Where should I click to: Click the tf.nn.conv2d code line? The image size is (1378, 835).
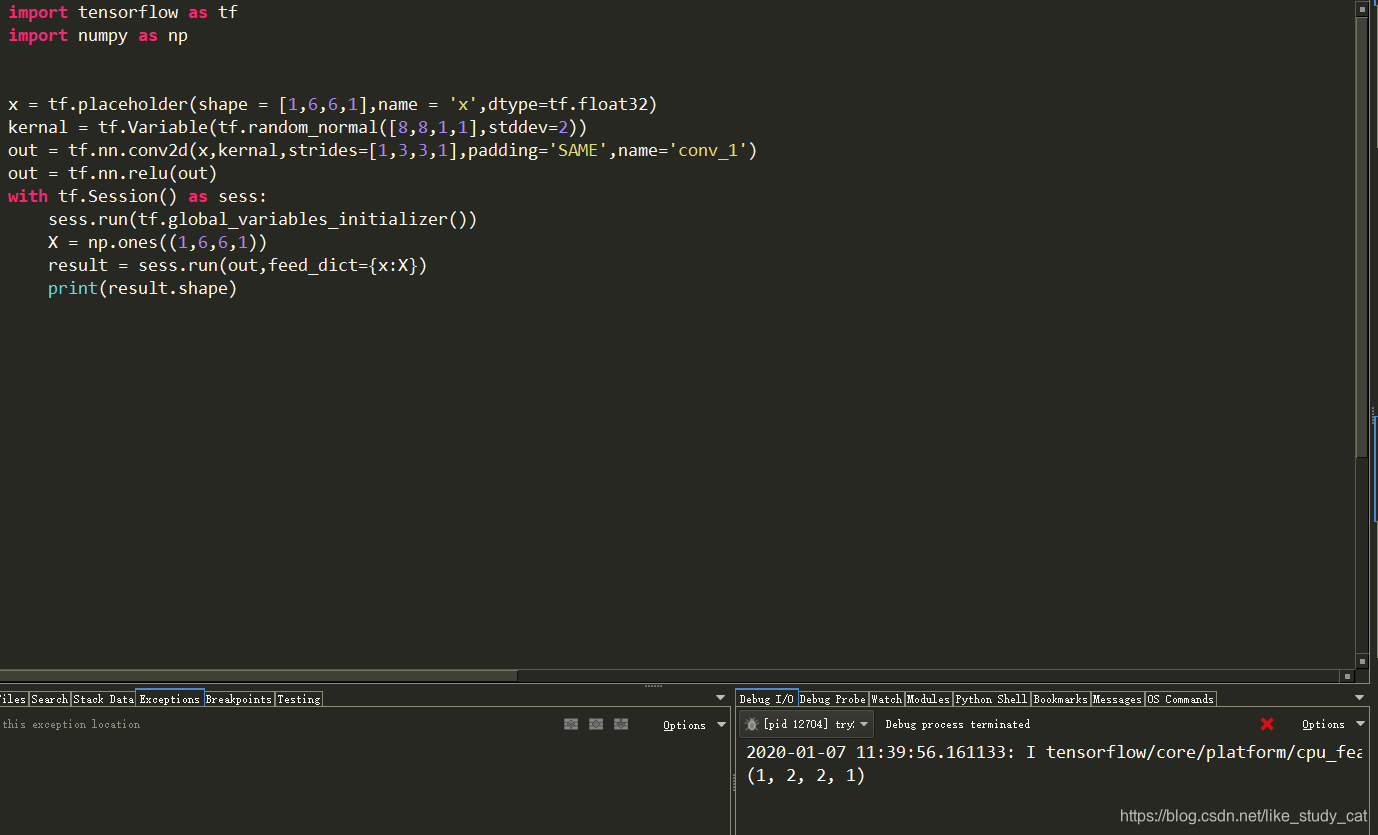tap(383, 150)
